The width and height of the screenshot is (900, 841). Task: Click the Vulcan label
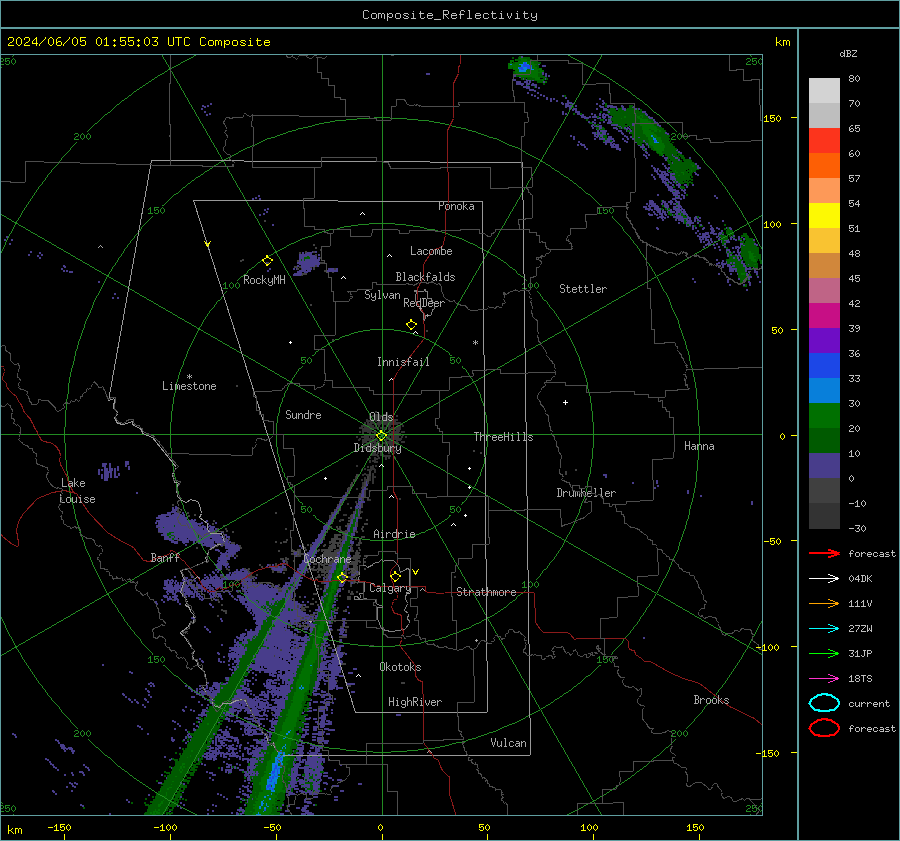point(509,743)
